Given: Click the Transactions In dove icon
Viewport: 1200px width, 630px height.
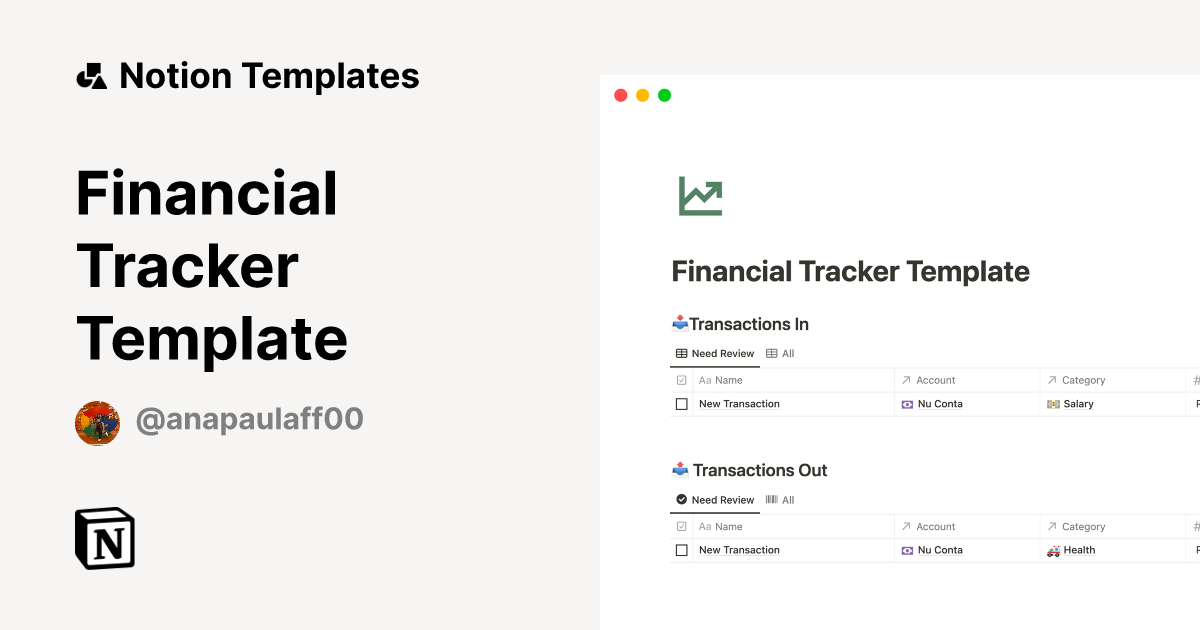Looking at the screenshot, I should point(680,322).
